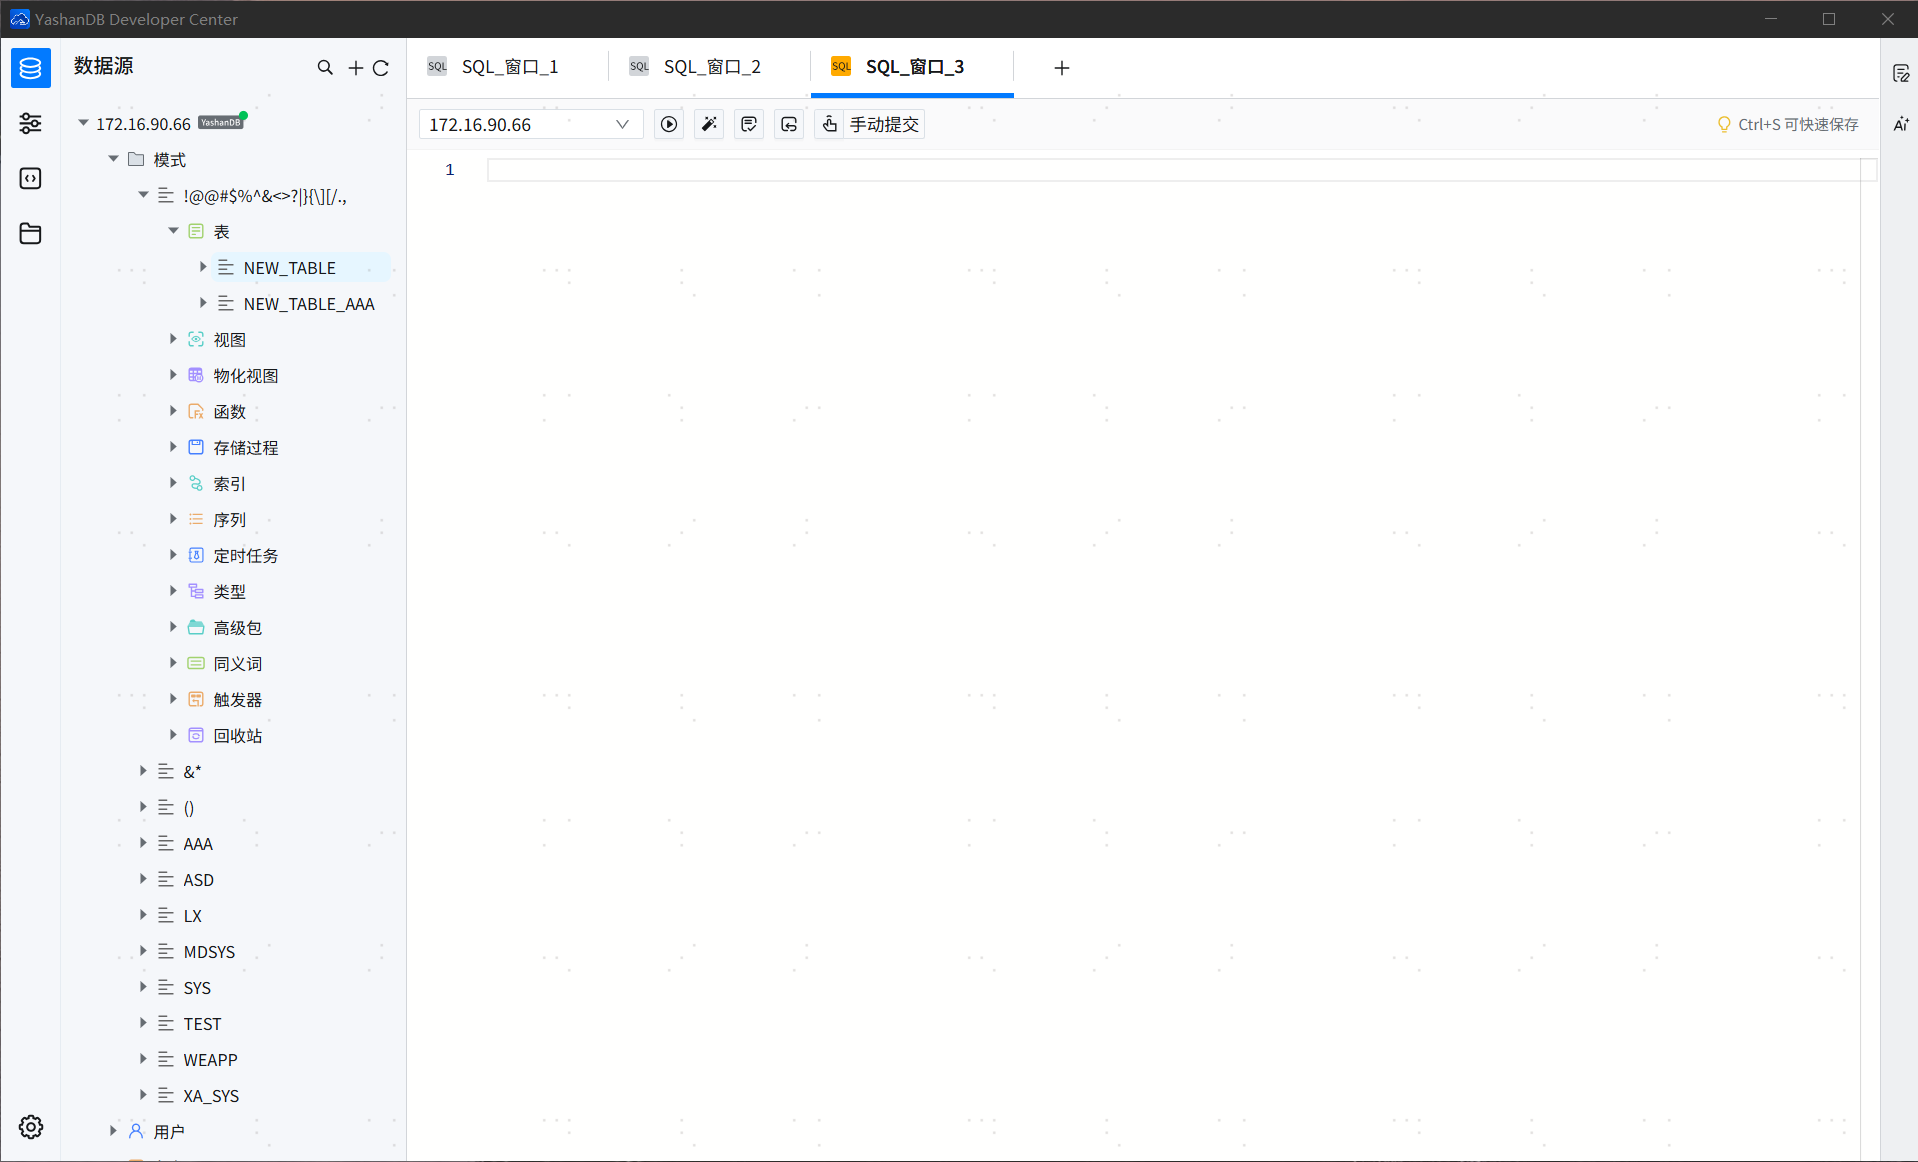This screenshot has width=1918, height=1162.
Task: Open a new SQL window with the + tab
Action: pos(1060,68)
